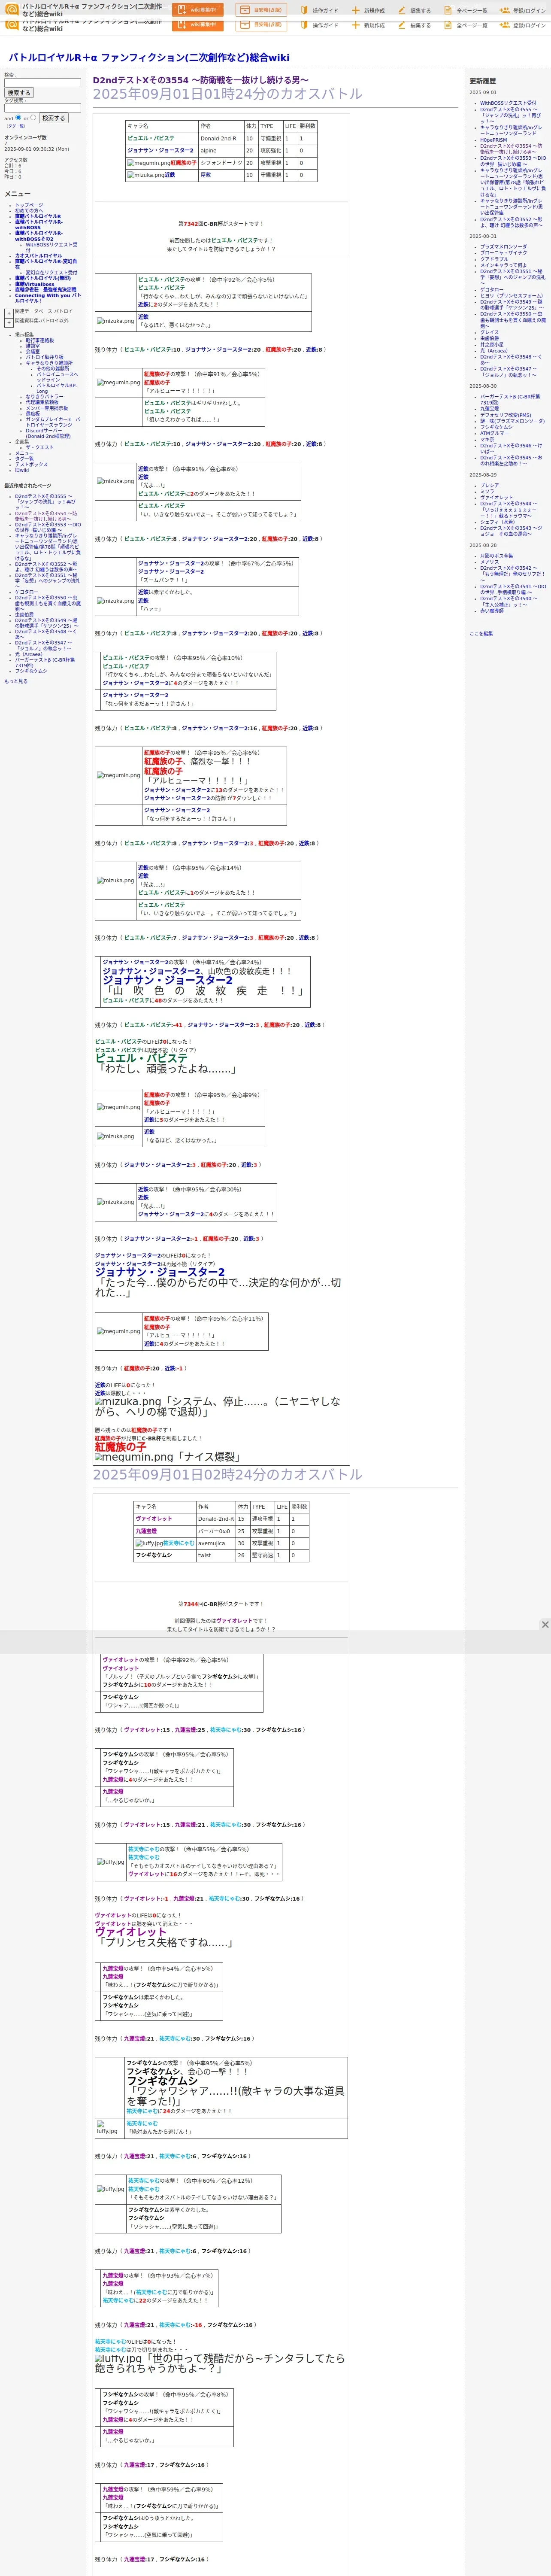Go to トップページ in the menu
The image size is (551, 2576).
pyautogui.click(x=29, y=205)
